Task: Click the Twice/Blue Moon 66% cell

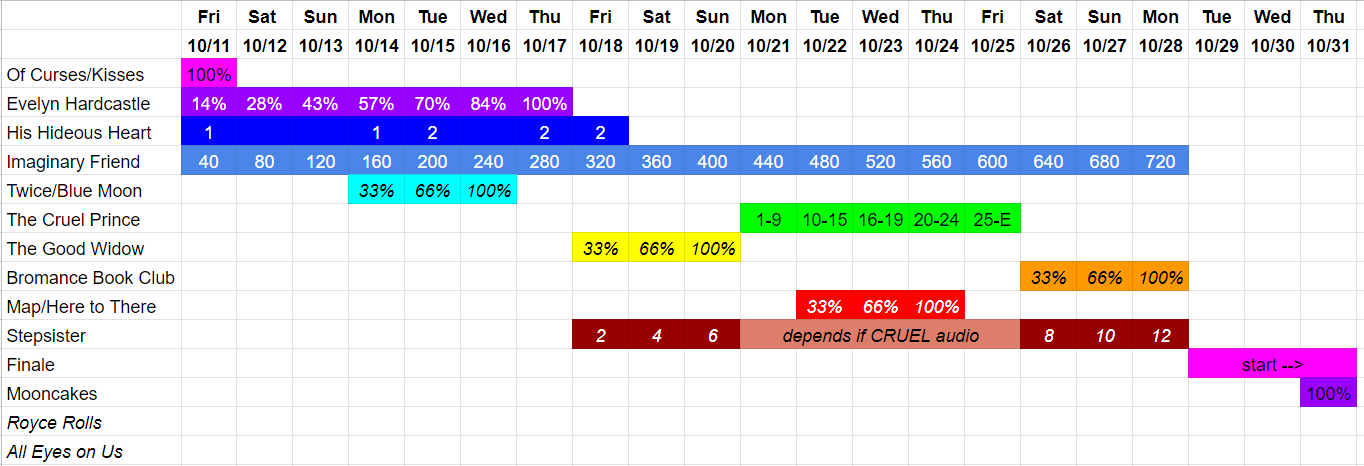Action: pos(433,191)
